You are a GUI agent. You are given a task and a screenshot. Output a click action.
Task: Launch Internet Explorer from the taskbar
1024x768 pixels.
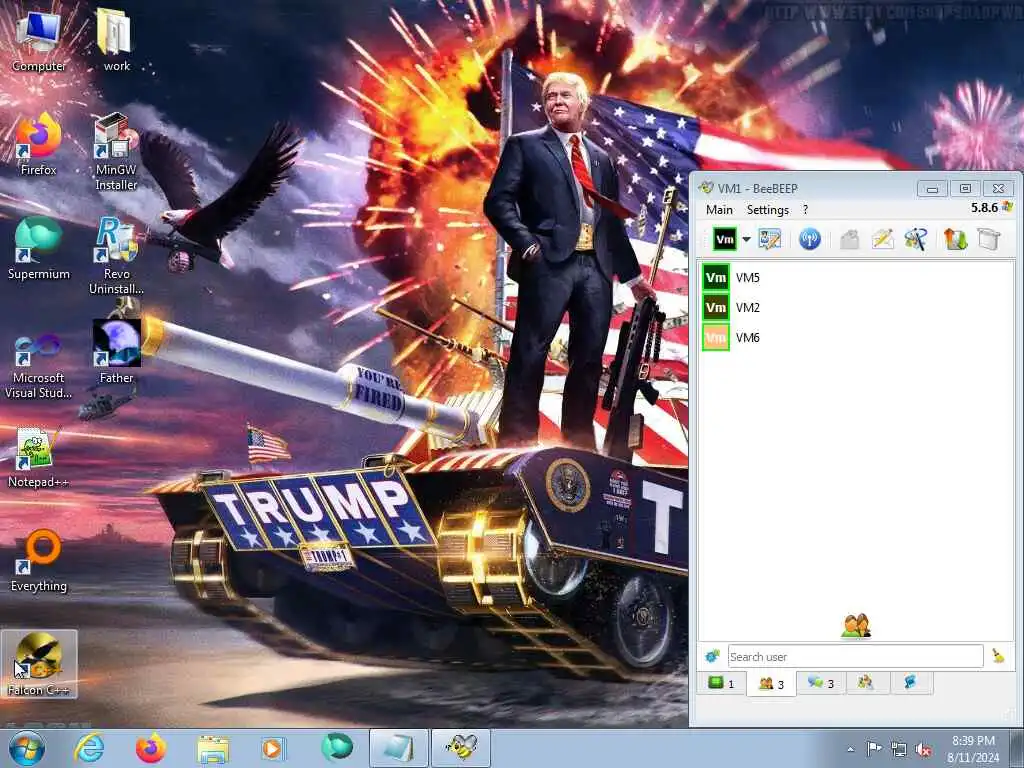click(x=89, y=748)
